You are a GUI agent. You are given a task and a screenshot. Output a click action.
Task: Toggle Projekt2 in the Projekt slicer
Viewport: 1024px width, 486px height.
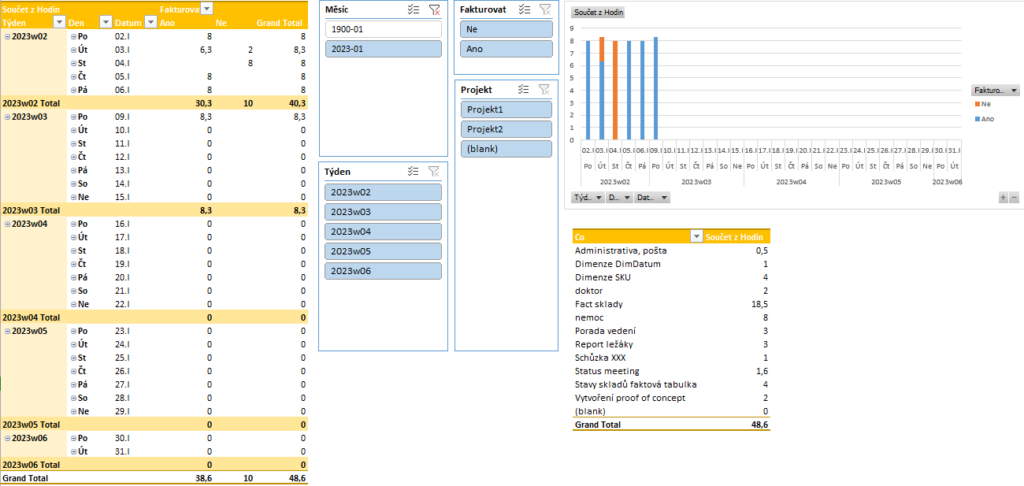pos(506,129)
